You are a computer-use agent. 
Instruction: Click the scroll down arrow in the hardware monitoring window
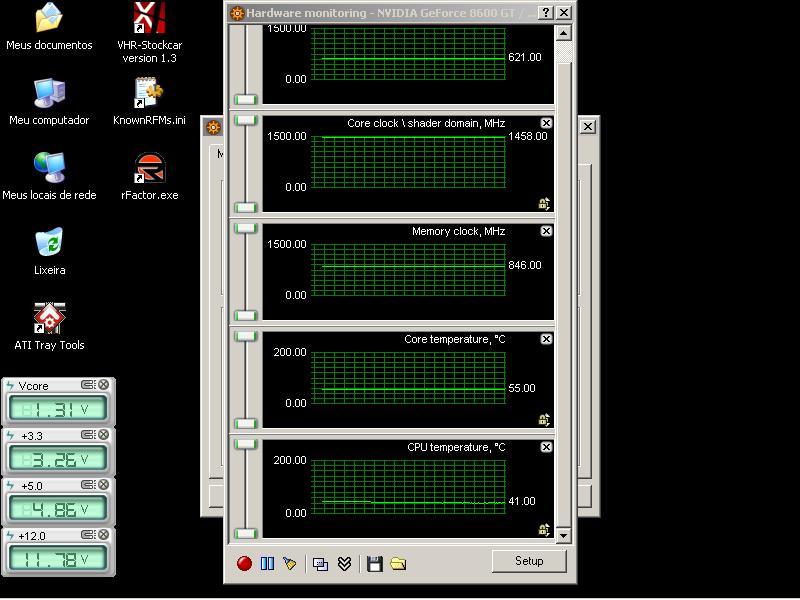pyautogui.click(x=563, y=535)
